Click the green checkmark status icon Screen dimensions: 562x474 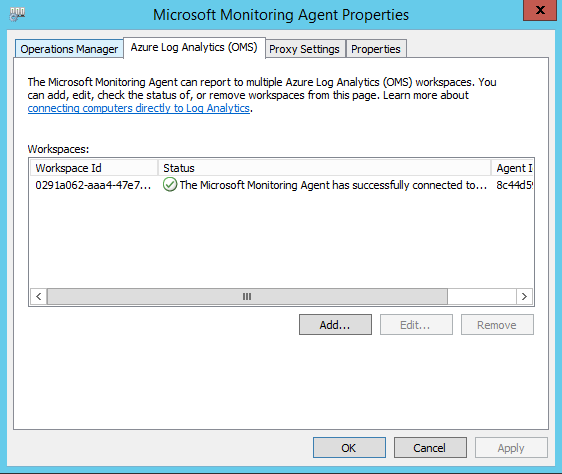(170, 185)
